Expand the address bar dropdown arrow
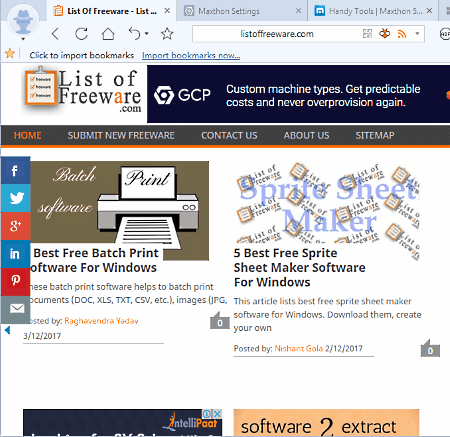The image size is (450, 437). coord(417,34)
